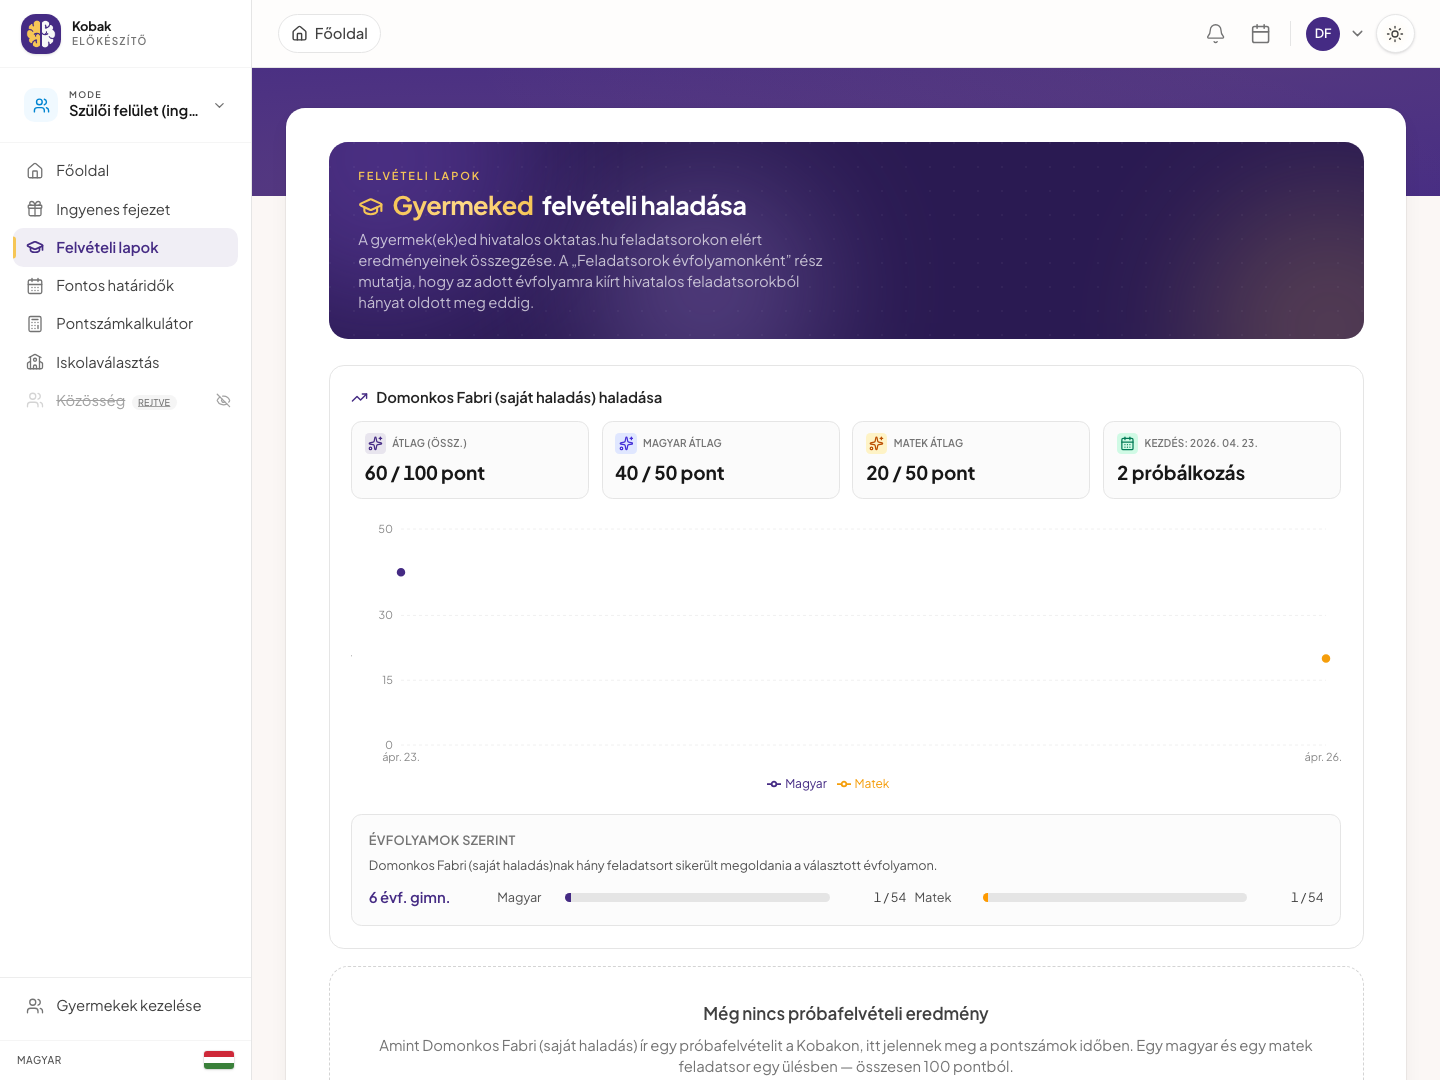
Task: Click the graduation cap icon in banner heading
Action: tap(371, 207)
